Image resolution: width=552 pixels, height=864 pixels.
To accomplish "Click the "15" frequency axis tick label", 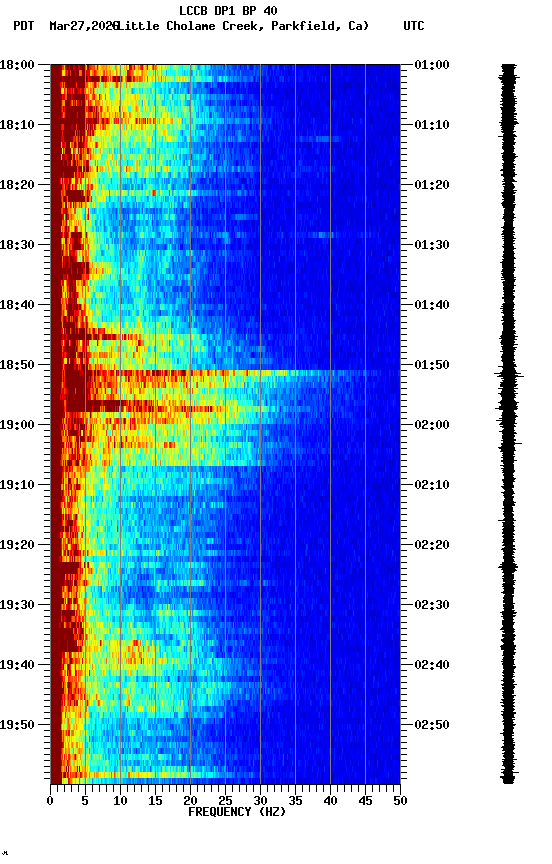I will pyautogui.click(x=155, y=801).
